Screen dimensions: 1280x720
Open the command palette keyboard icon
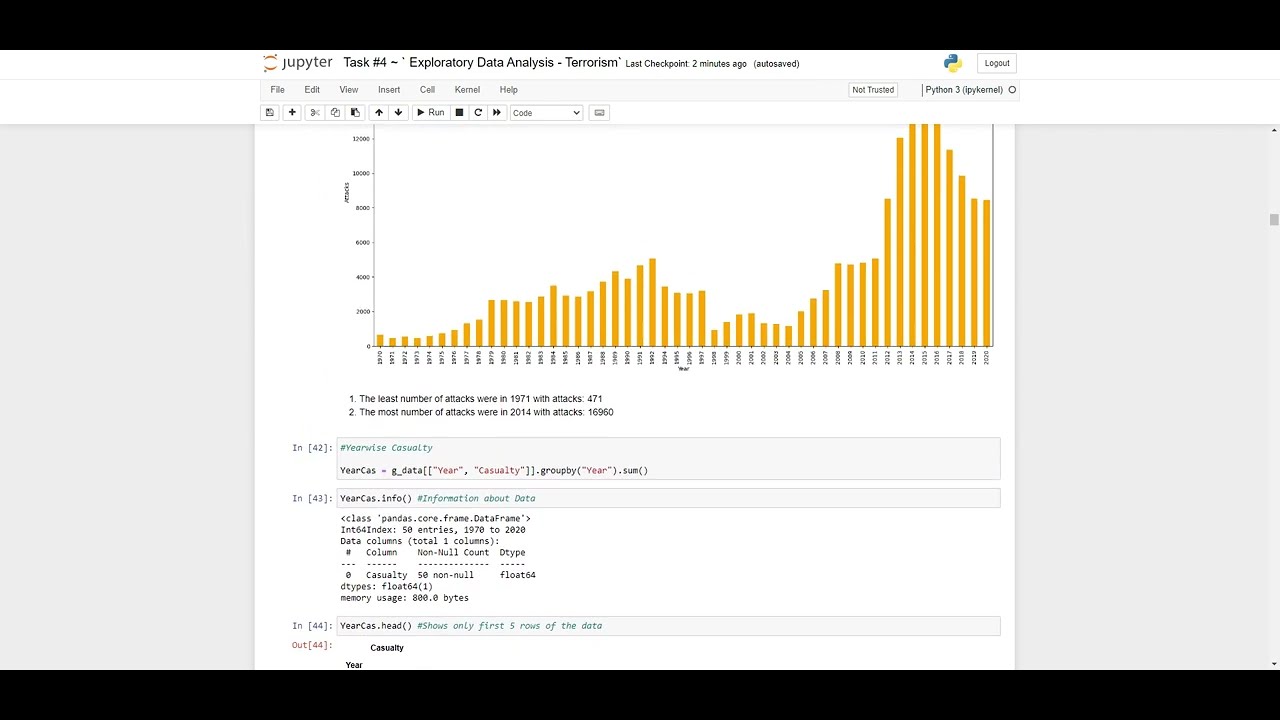coord(600,113)
